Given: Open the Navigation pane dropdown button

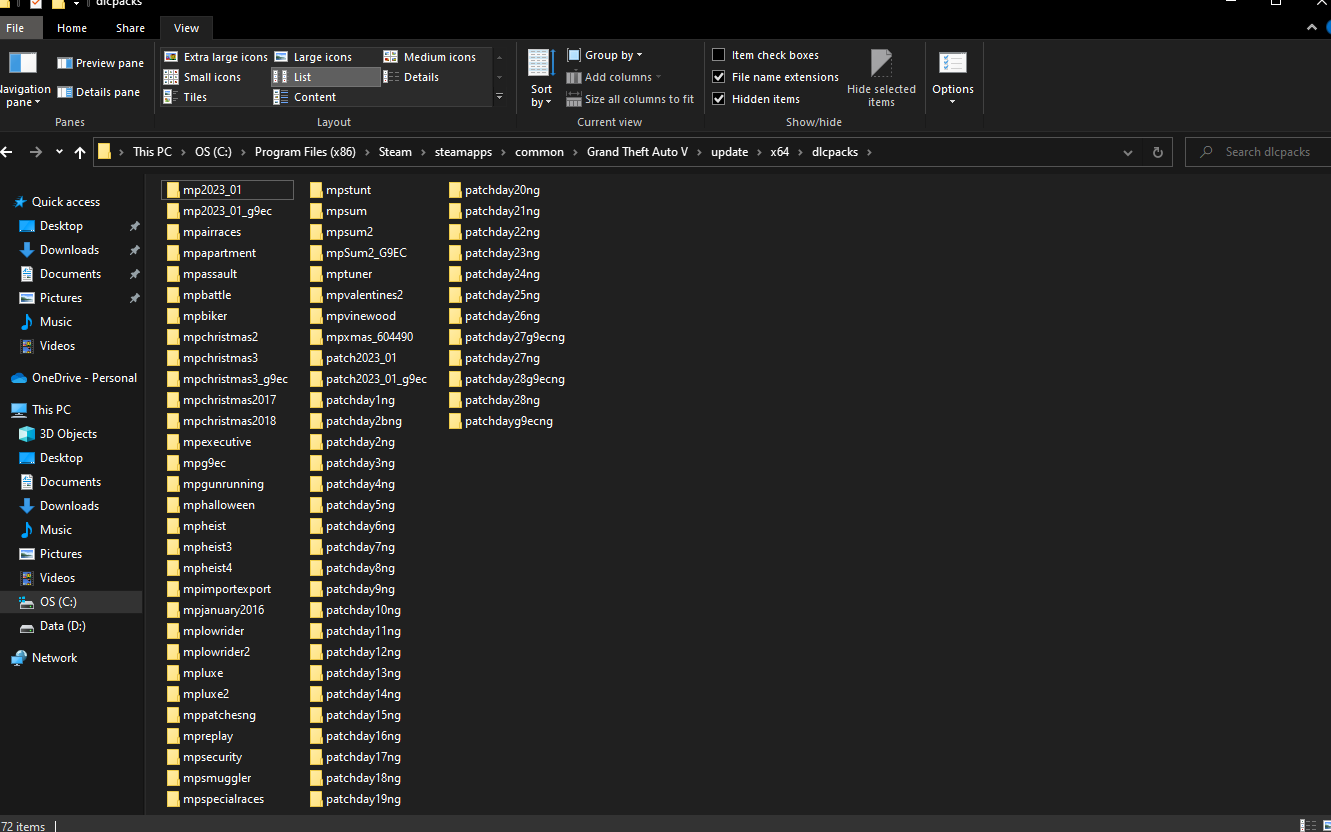Looking at the screenshot, I should coord(24,80).
